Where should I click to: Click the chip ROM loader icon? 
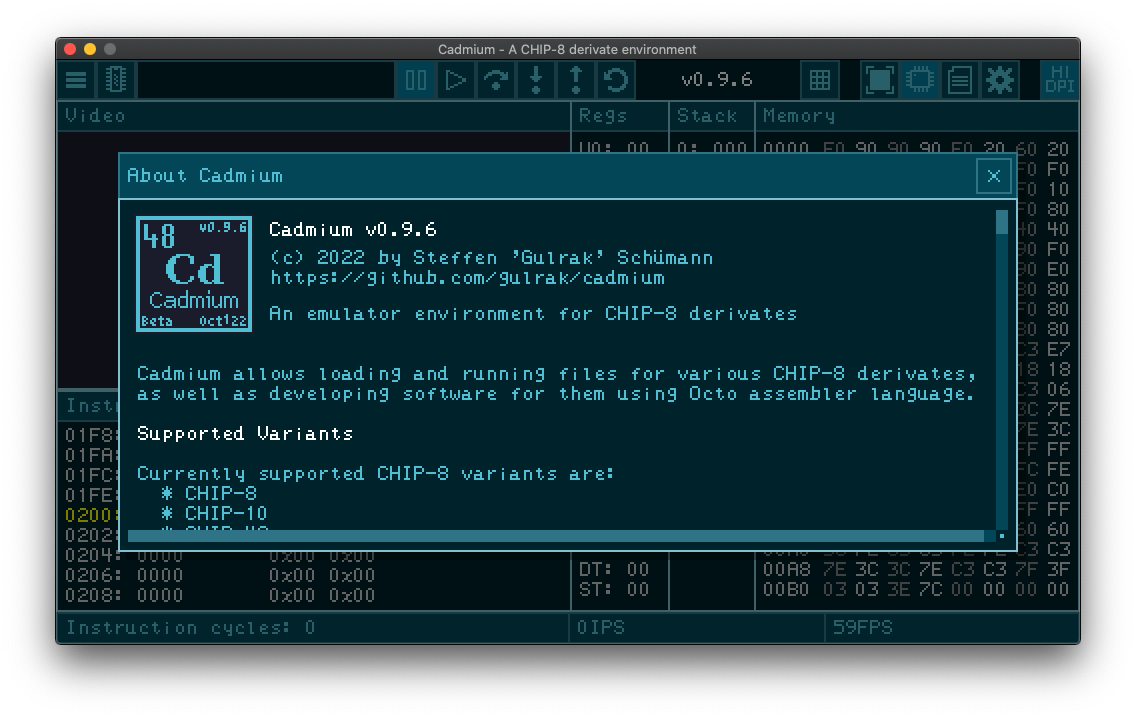click(x=116, y=80)
